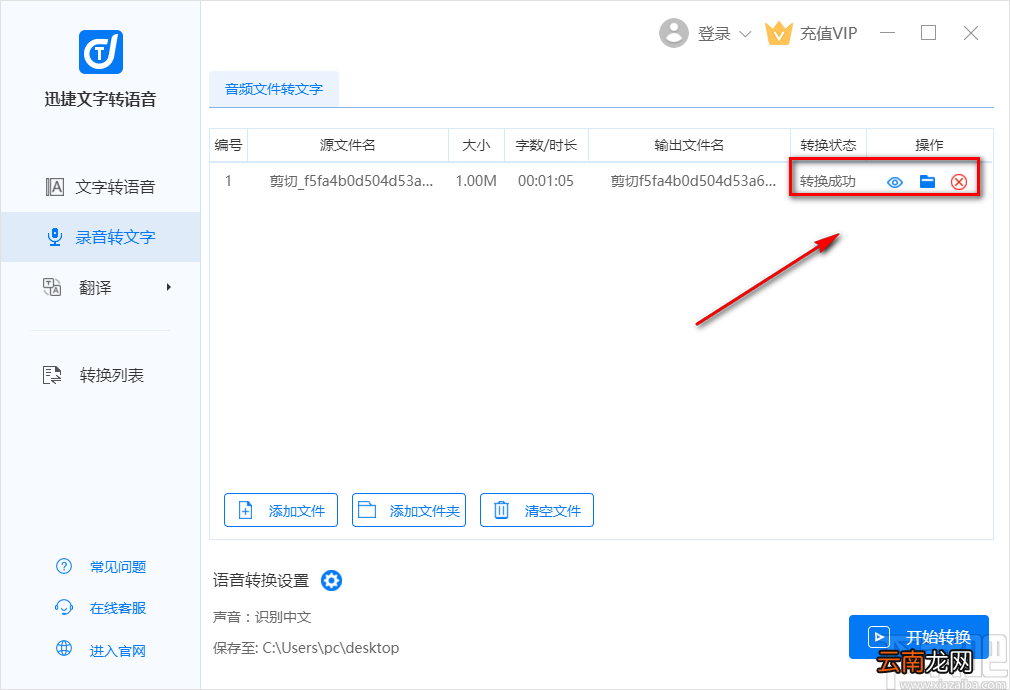
Task: Click the 迅捷文字转语音 app logo
Action: click(x=100, y=52)
